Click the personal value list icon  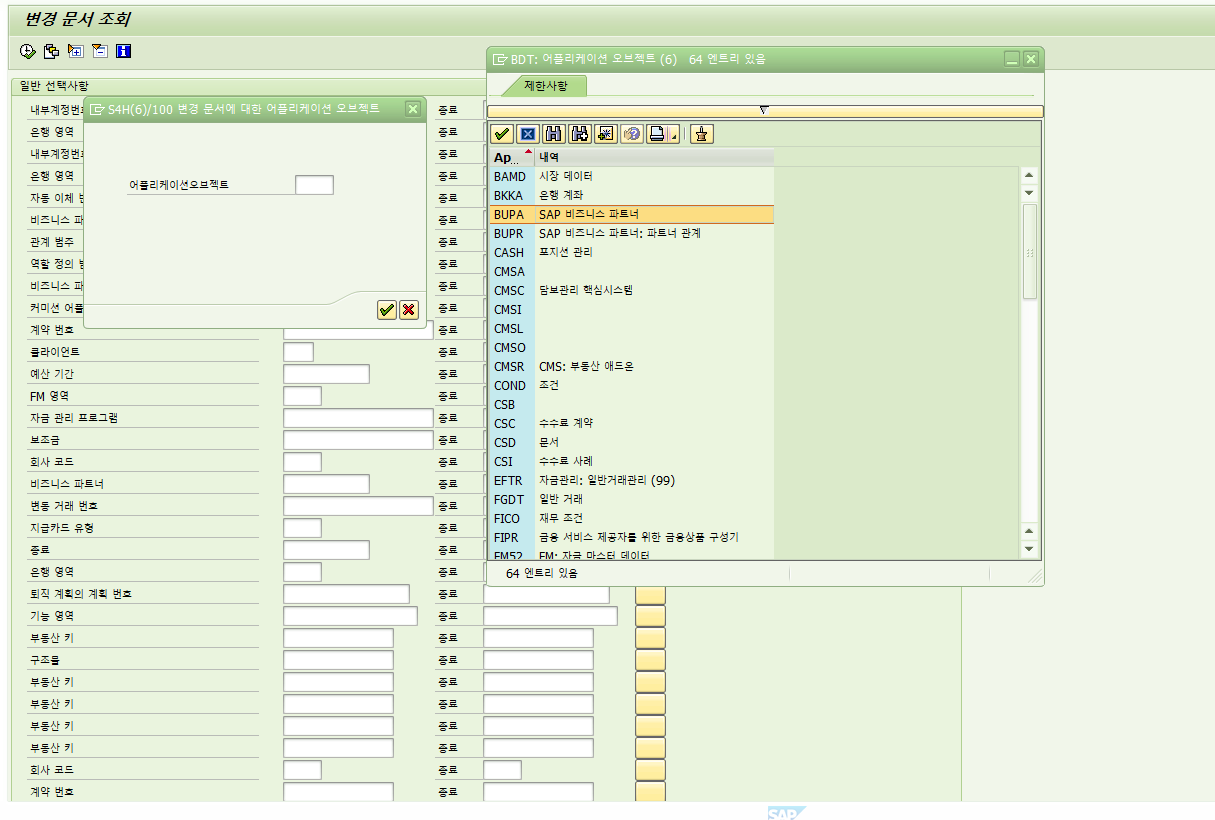tap(632, 134)
